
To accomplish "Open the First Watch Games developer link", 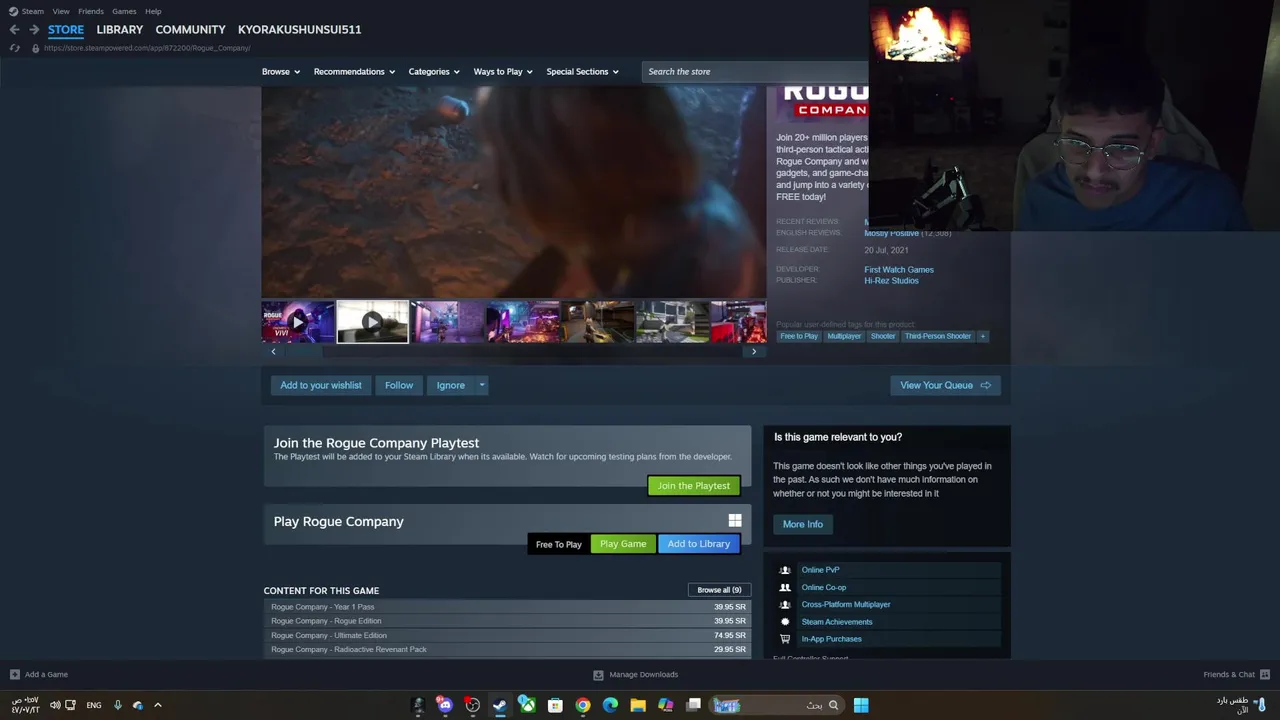I will tap(899, 270).
